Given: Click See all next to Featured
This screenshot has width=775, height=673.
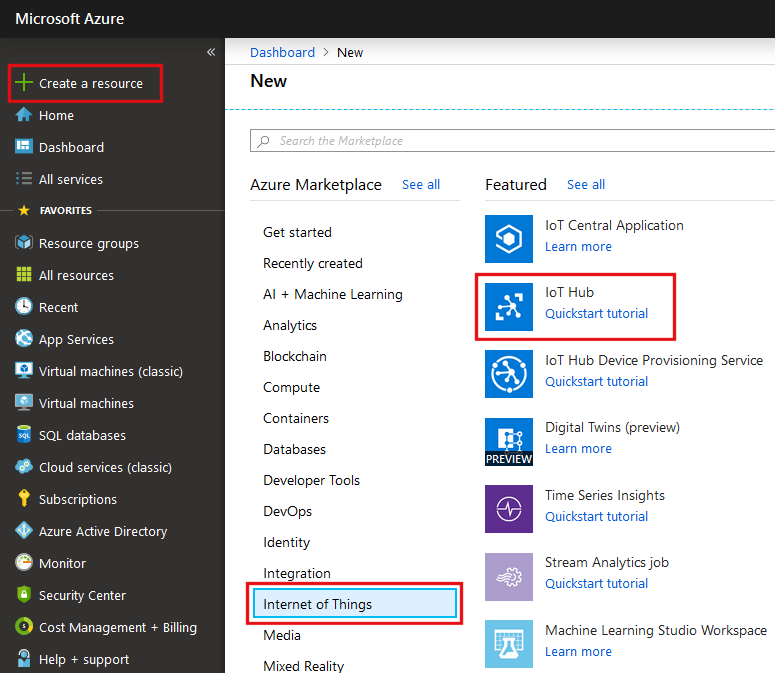Looking at the screenshot, I should [x=585, y=185].
